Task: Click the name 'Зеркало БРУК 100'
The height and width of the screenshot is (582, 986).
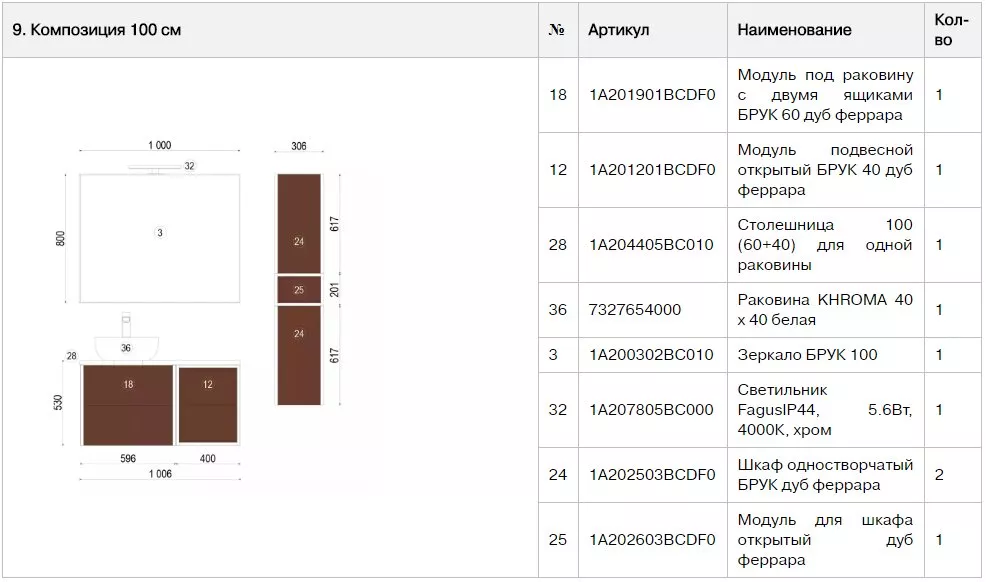Action: (x=807, y=354)
